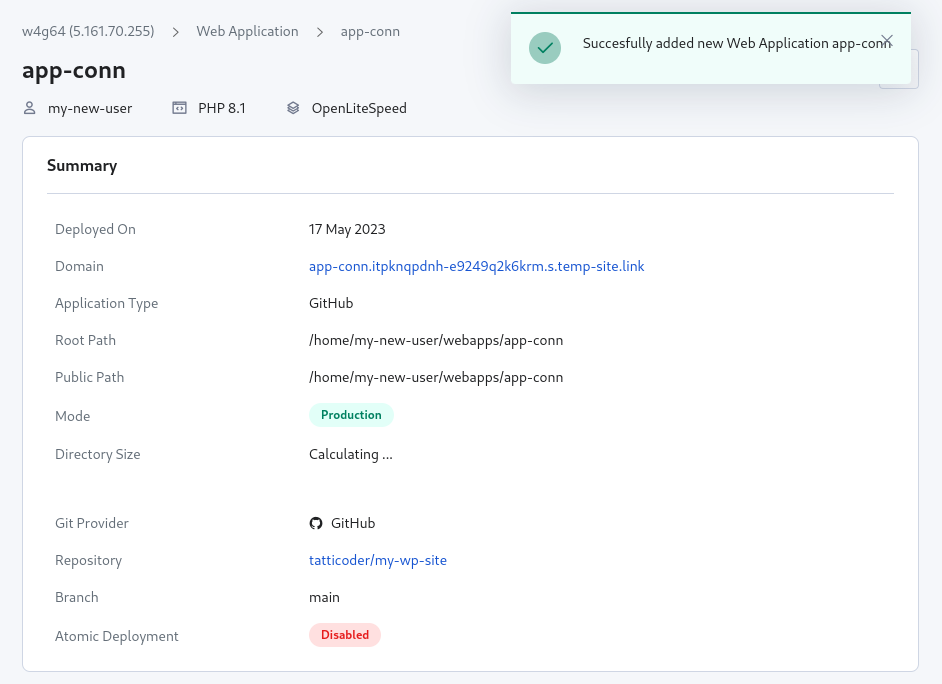Click the Root Path value text

point(436,340)
